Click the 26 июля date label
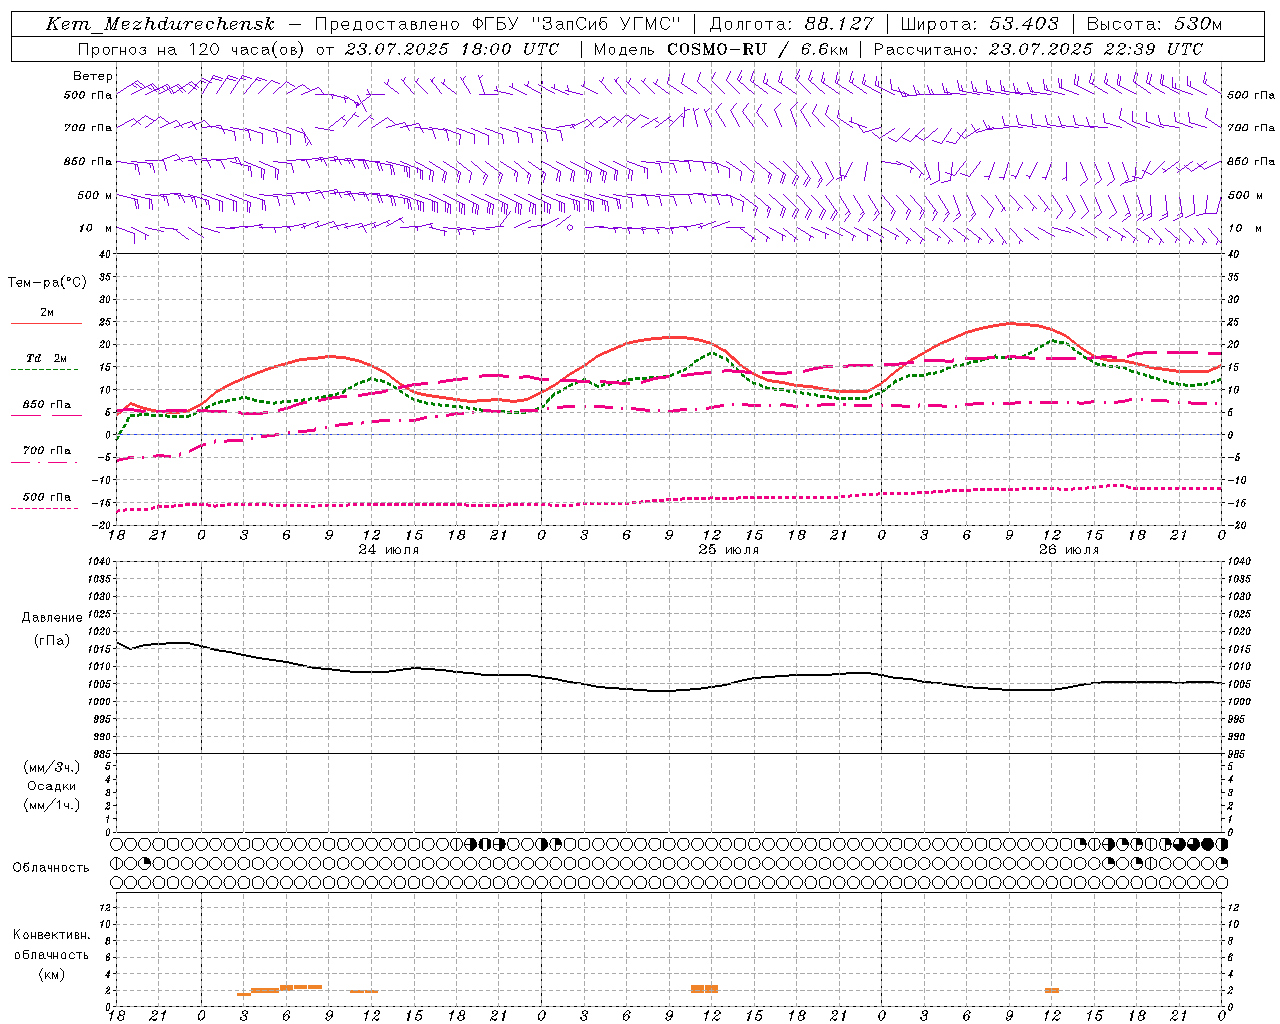The height and width of the screenshot is (1024, 1280). pos(1069,550)
